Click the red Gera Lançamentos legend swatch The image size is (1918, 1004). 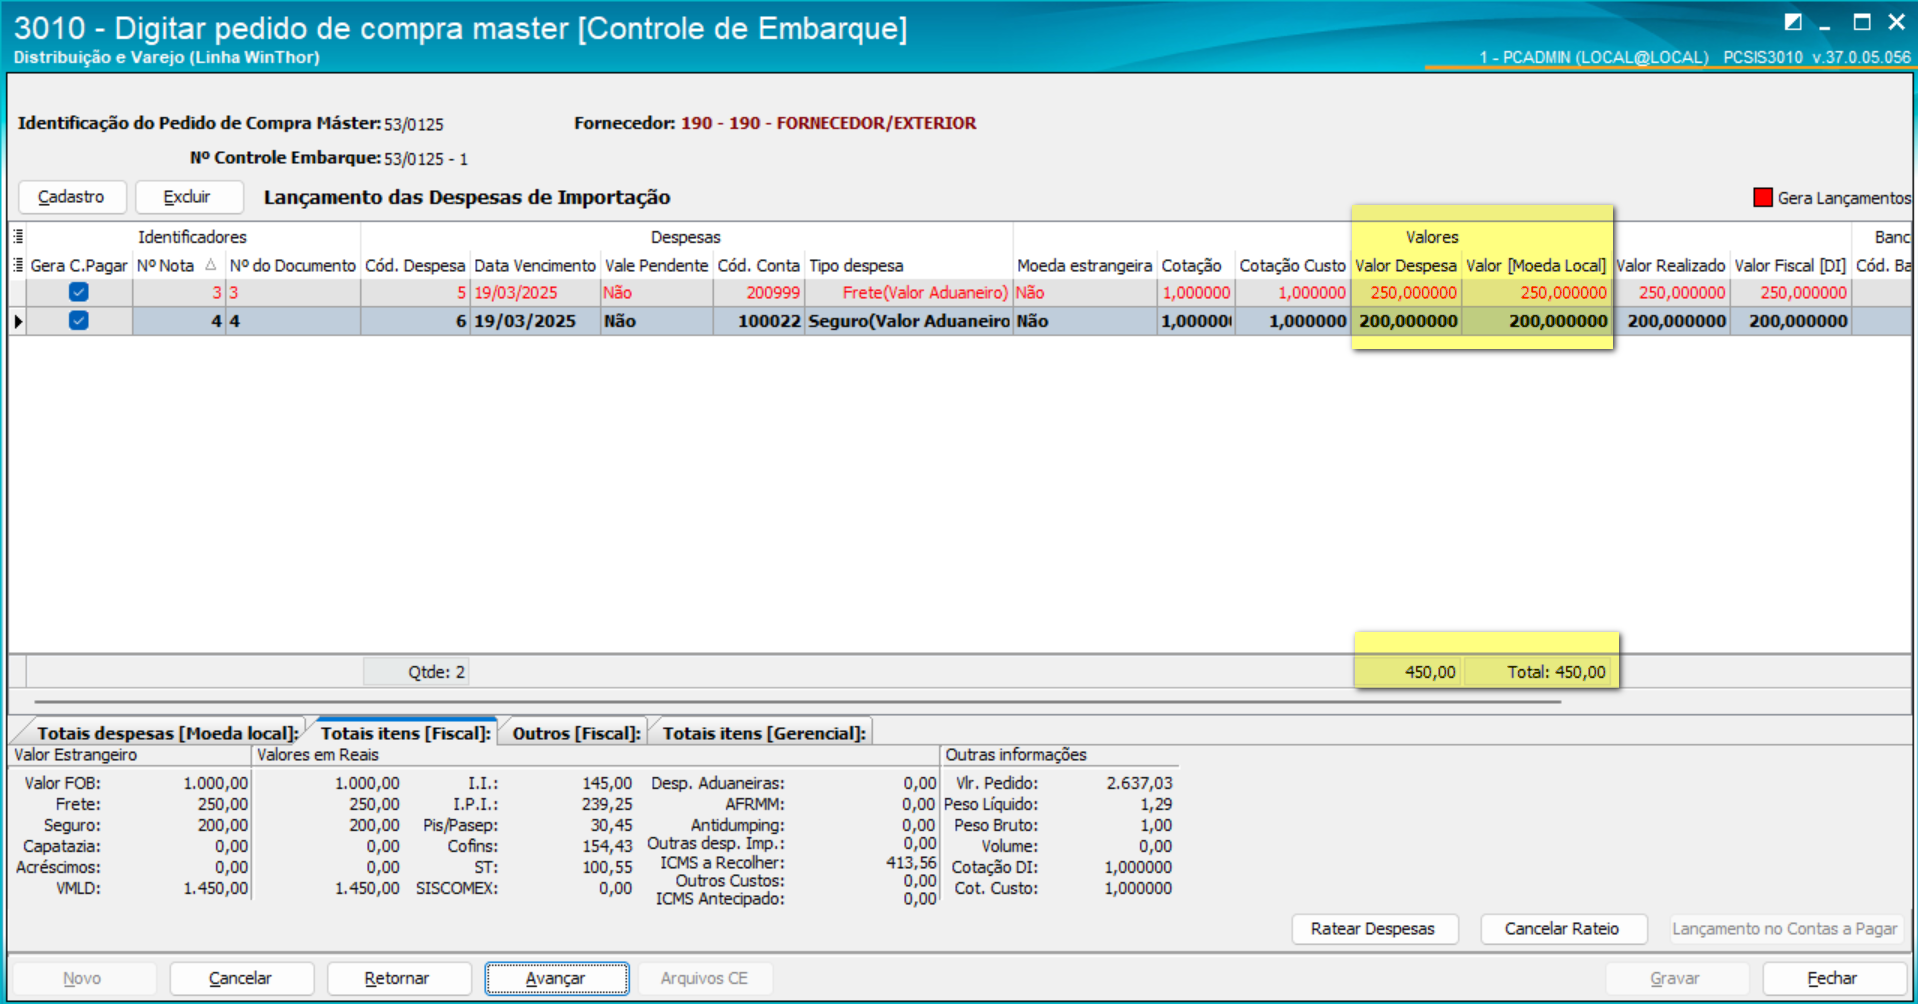pyautogui.click(x=1763, y=197)
